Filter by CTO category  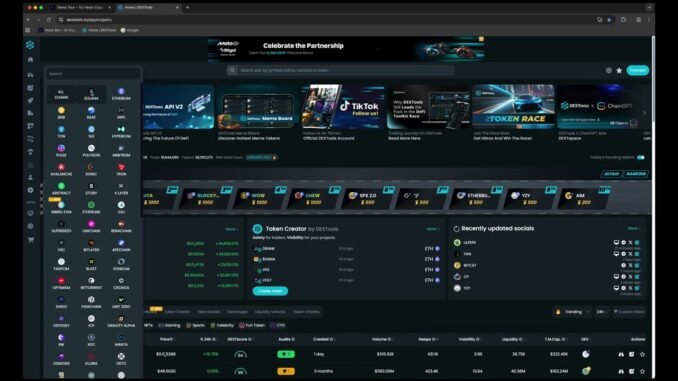tap(278, 325)
